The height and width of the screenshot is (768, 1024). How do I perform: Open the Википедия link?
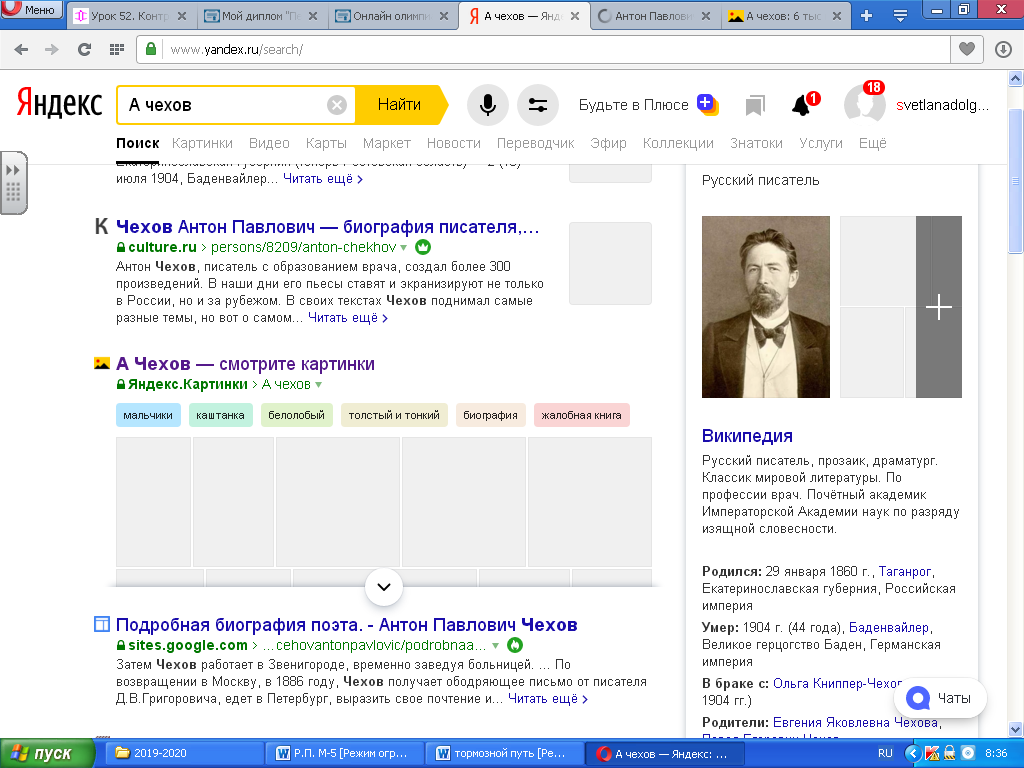(747, 436)
